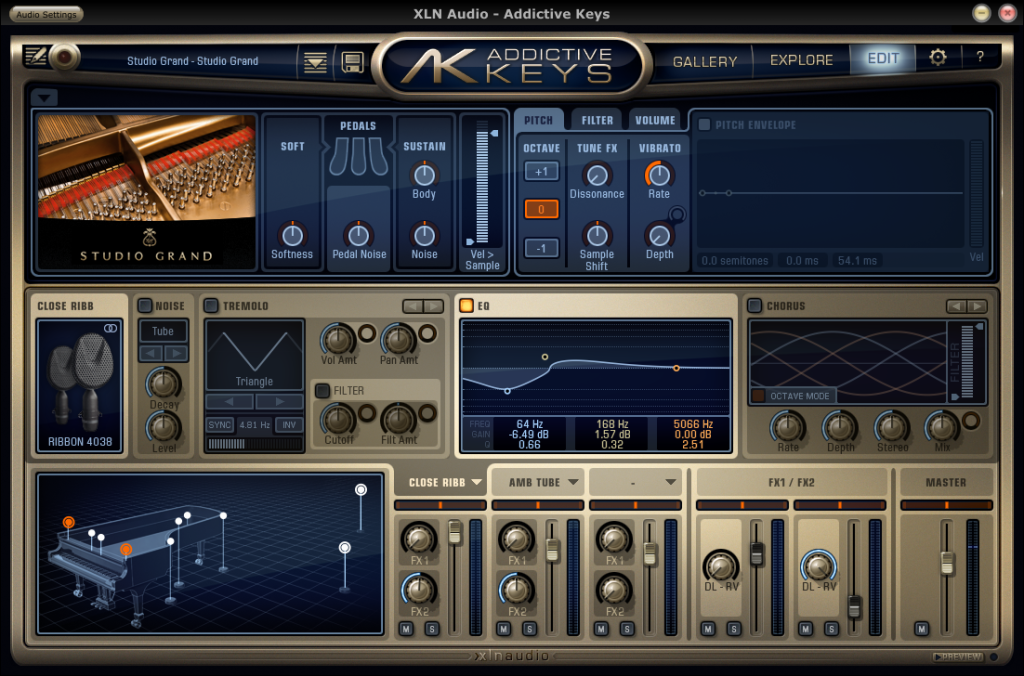Click the octave +1 button
The image size is (1024, 676).
[x=541, y=171]
